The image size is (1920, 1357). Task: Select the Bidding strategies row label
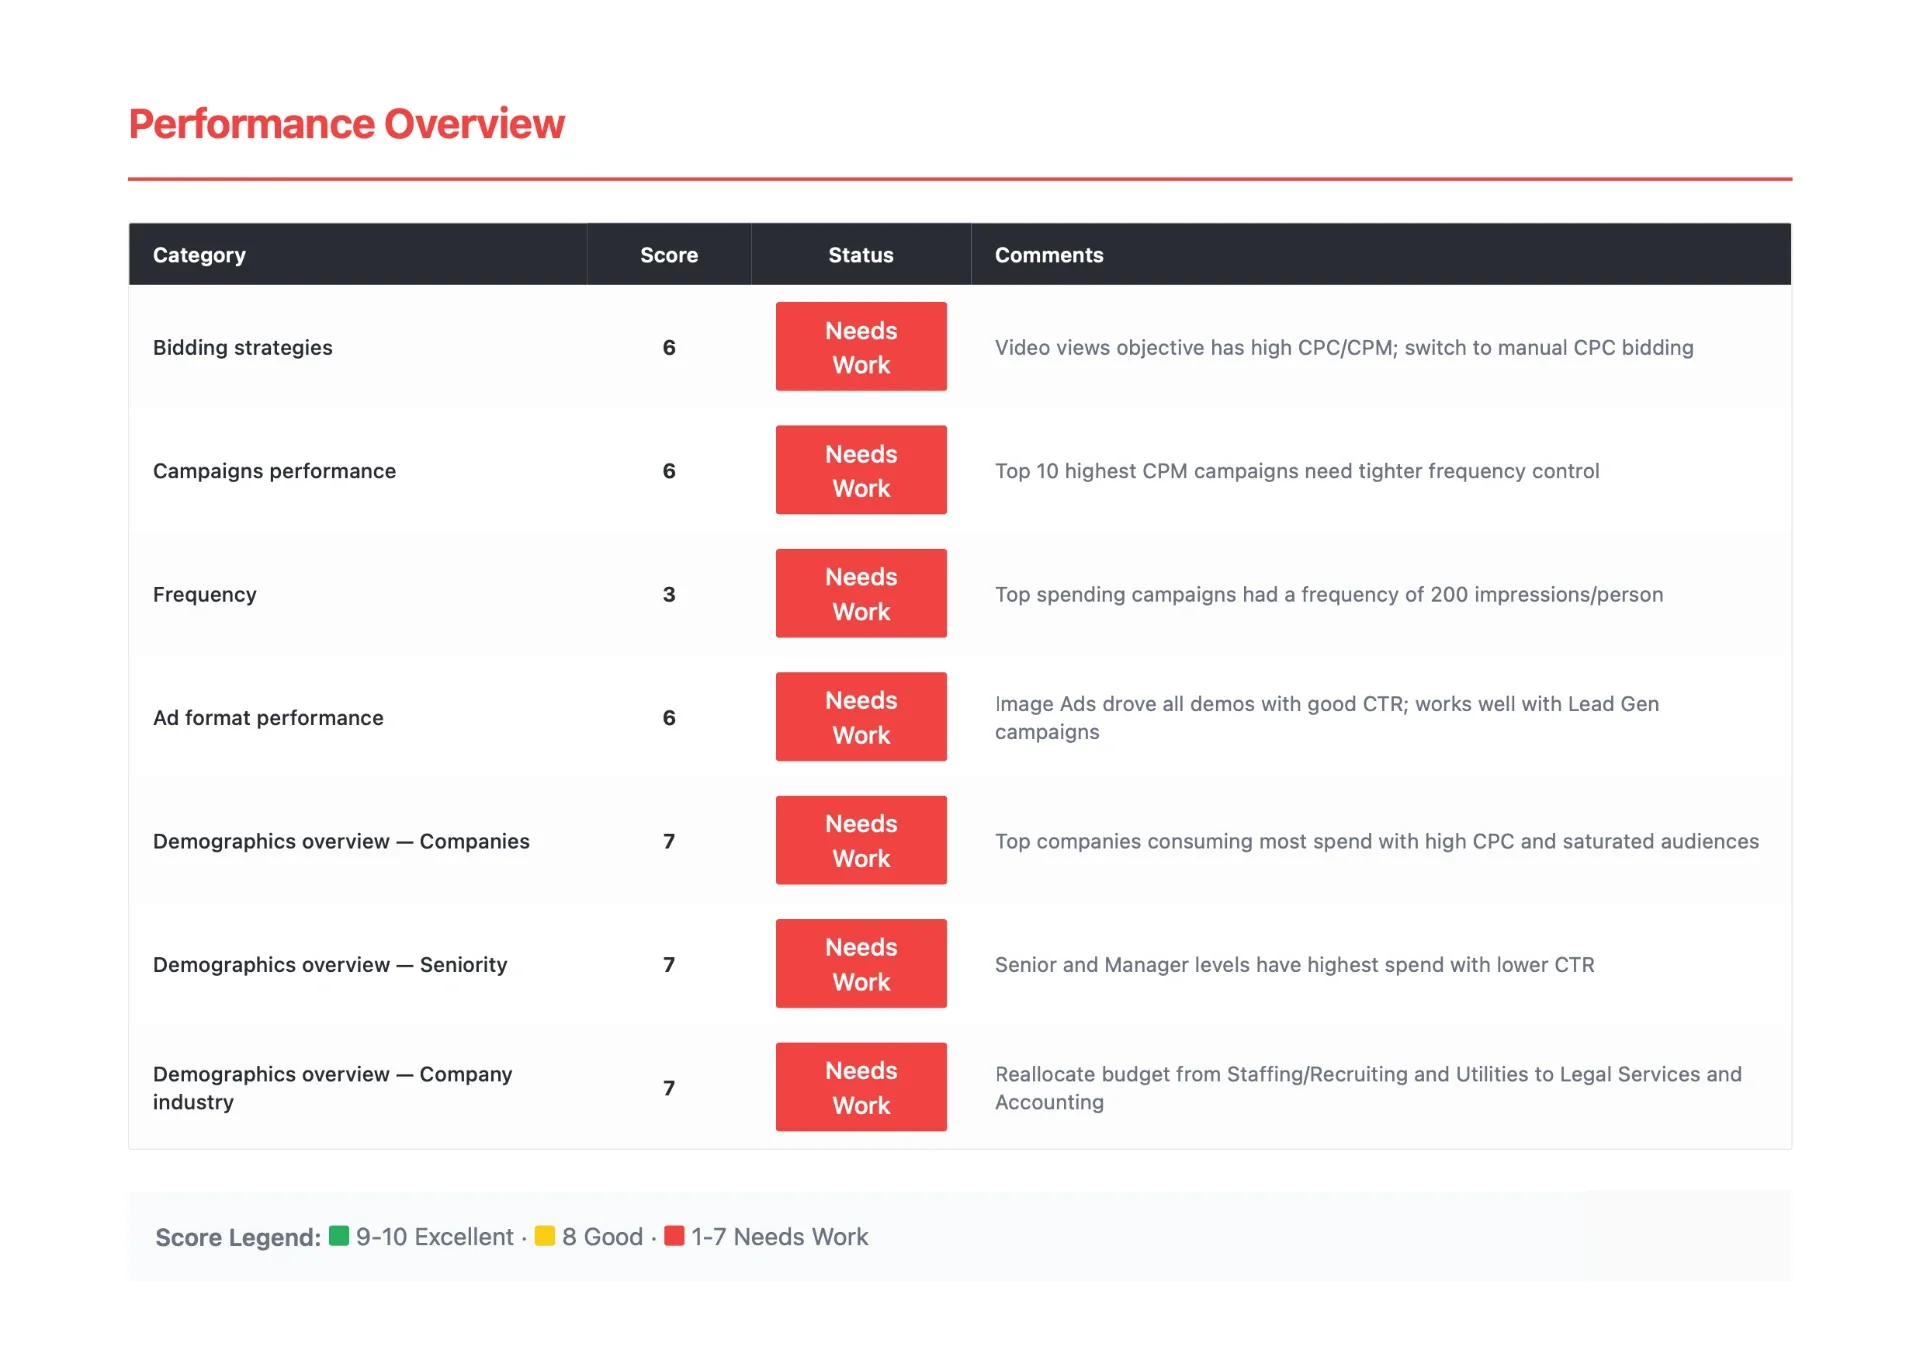[243, 347]
